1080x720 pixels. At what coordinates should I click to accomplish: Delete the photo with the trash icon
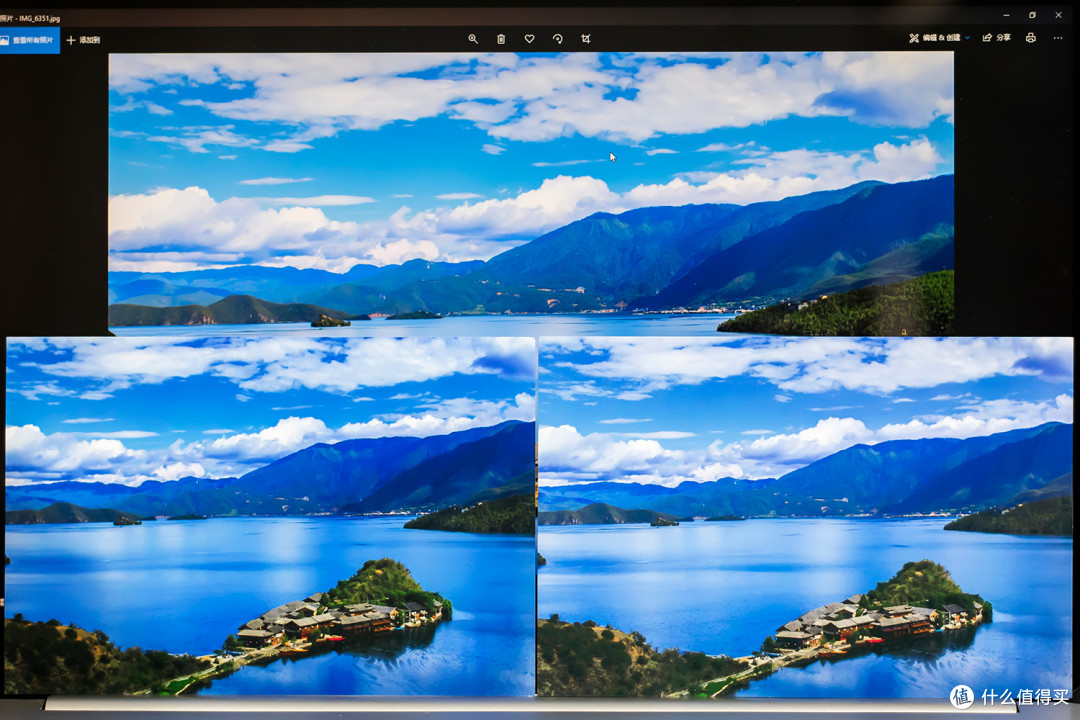pyautogui.click(x=501, y=39)
